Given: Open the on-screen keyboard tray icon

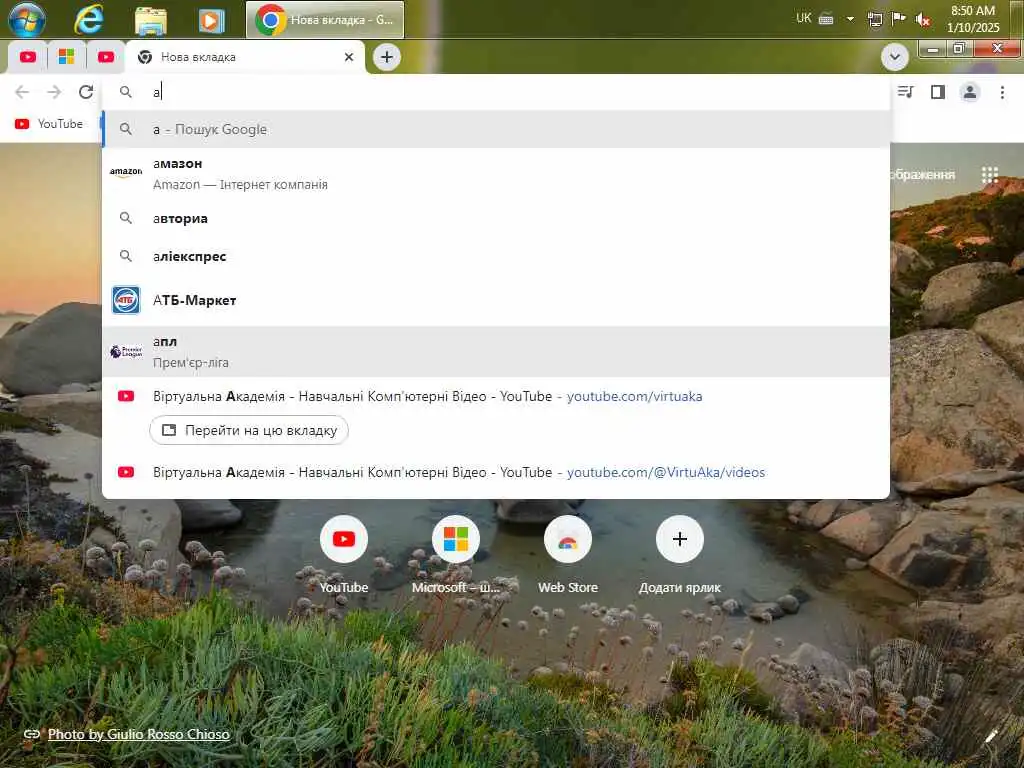Looking at the screenshot, I should 826,19.
